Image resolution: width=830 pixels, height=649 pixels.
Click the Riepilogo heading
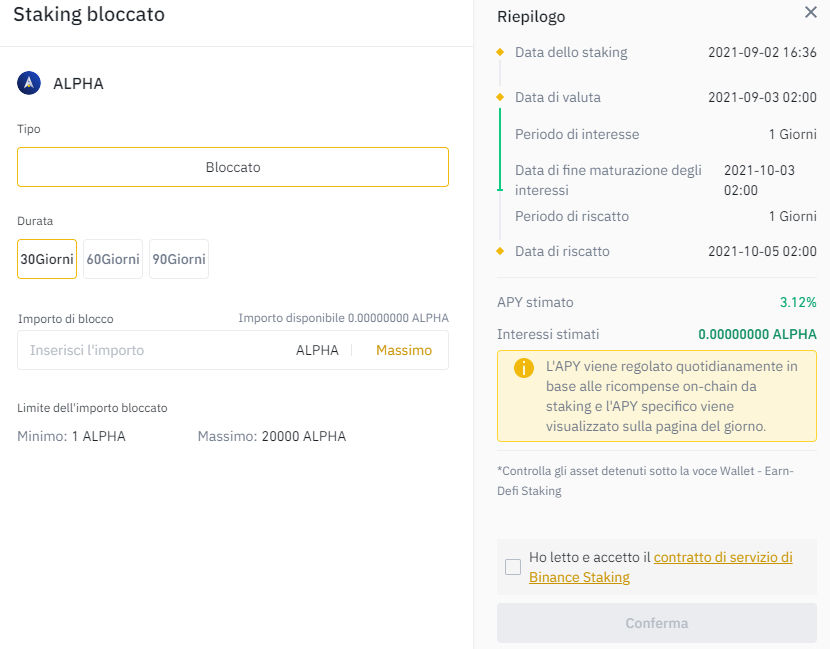point(531,17)
